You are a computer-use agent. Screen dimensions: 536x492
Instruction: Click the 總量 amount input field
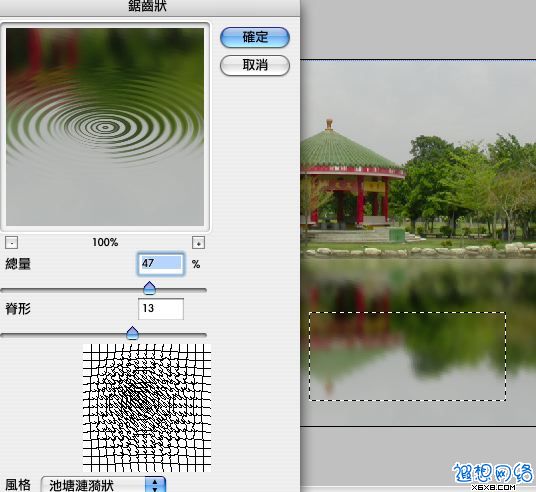pos(161,264)
